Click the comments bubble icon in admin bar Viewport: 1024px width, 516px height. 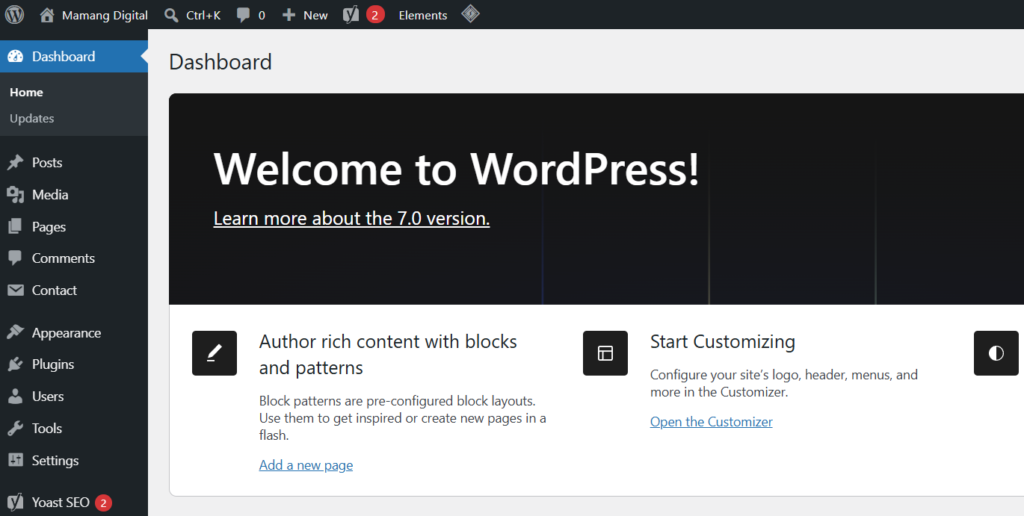(x=244, y=15)
